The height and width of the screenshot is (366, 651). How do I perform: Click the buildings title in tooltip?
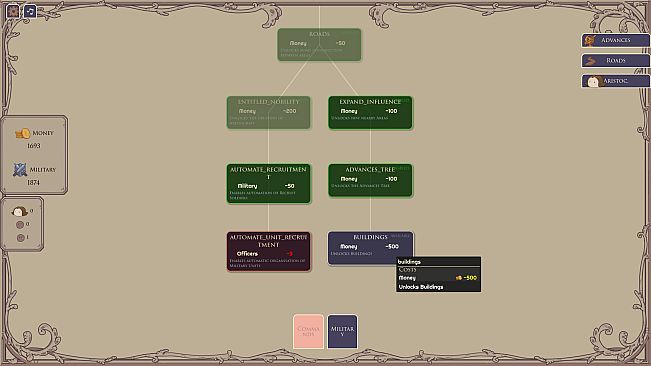point(409,262)
